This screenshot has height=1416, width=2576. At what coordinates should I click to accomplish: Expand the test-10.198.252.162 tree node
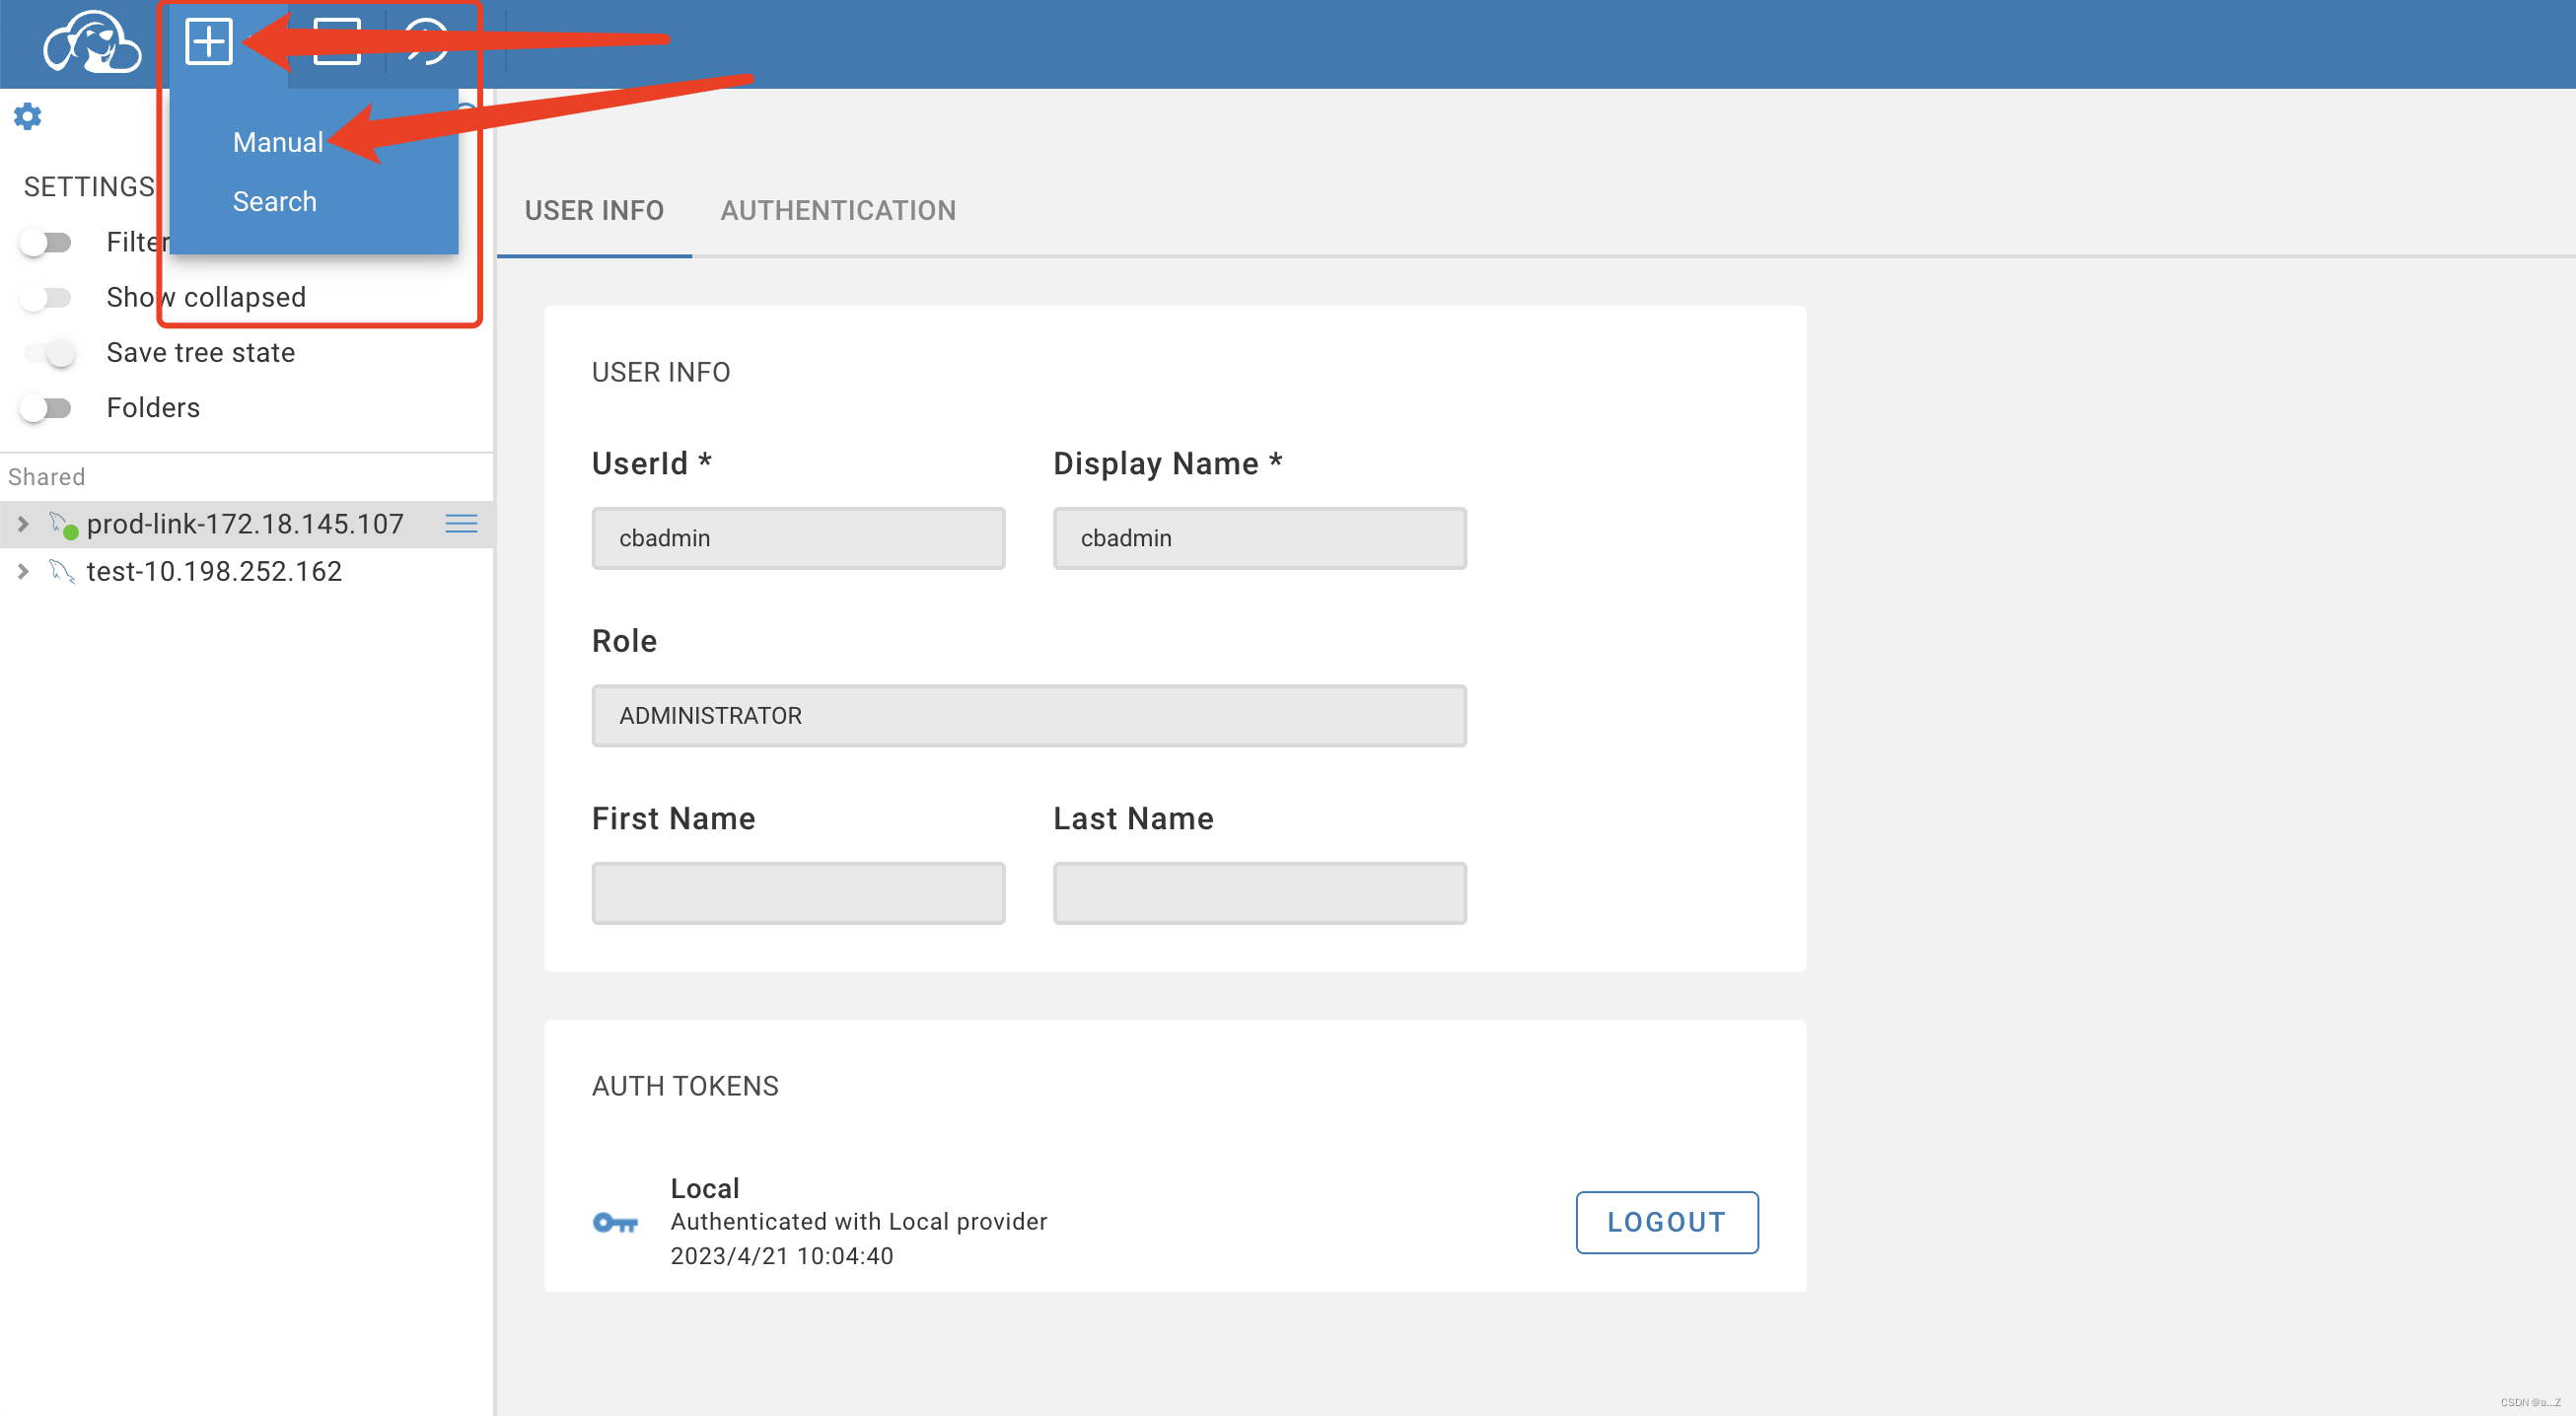pyautogui.click(x=23, y=571)
